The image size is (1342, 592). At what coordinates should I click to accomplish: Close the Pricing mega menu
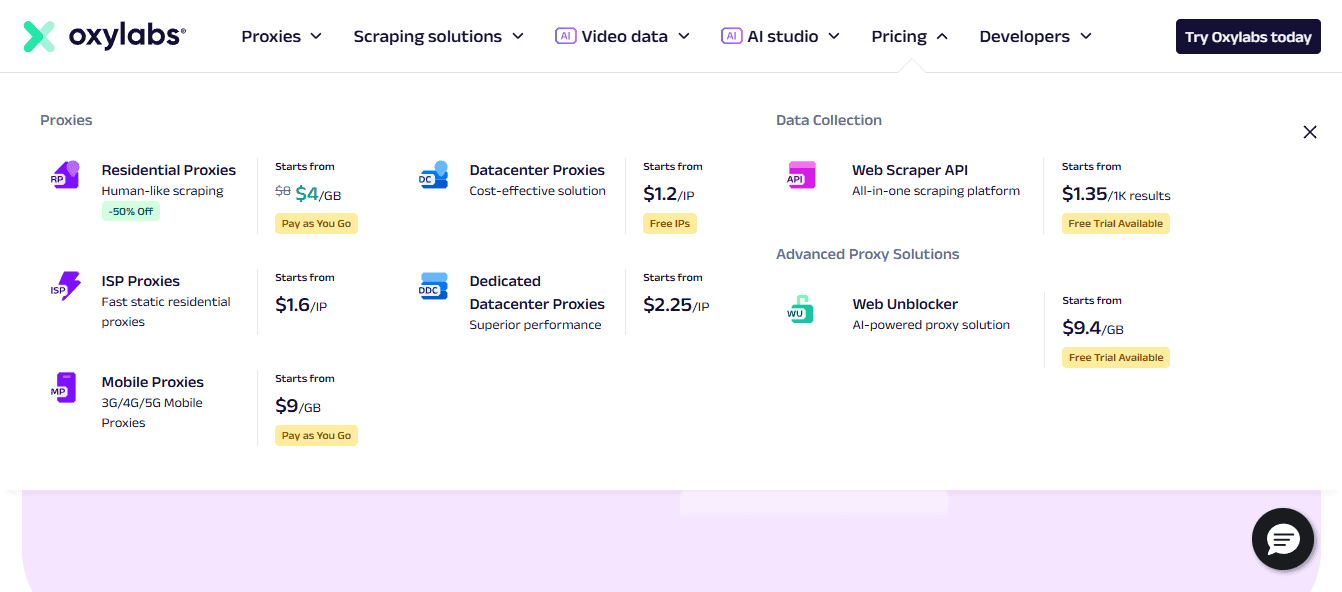point(1310,132)
